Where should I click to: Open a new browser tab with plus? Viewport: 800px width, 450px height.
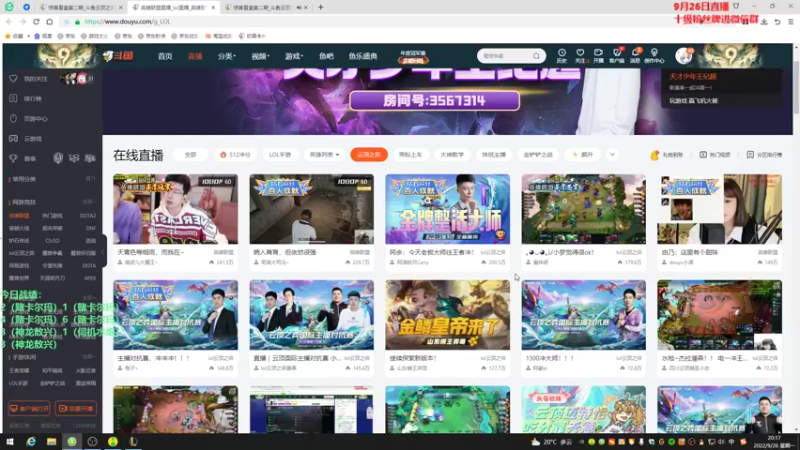[x=320, y=7]
